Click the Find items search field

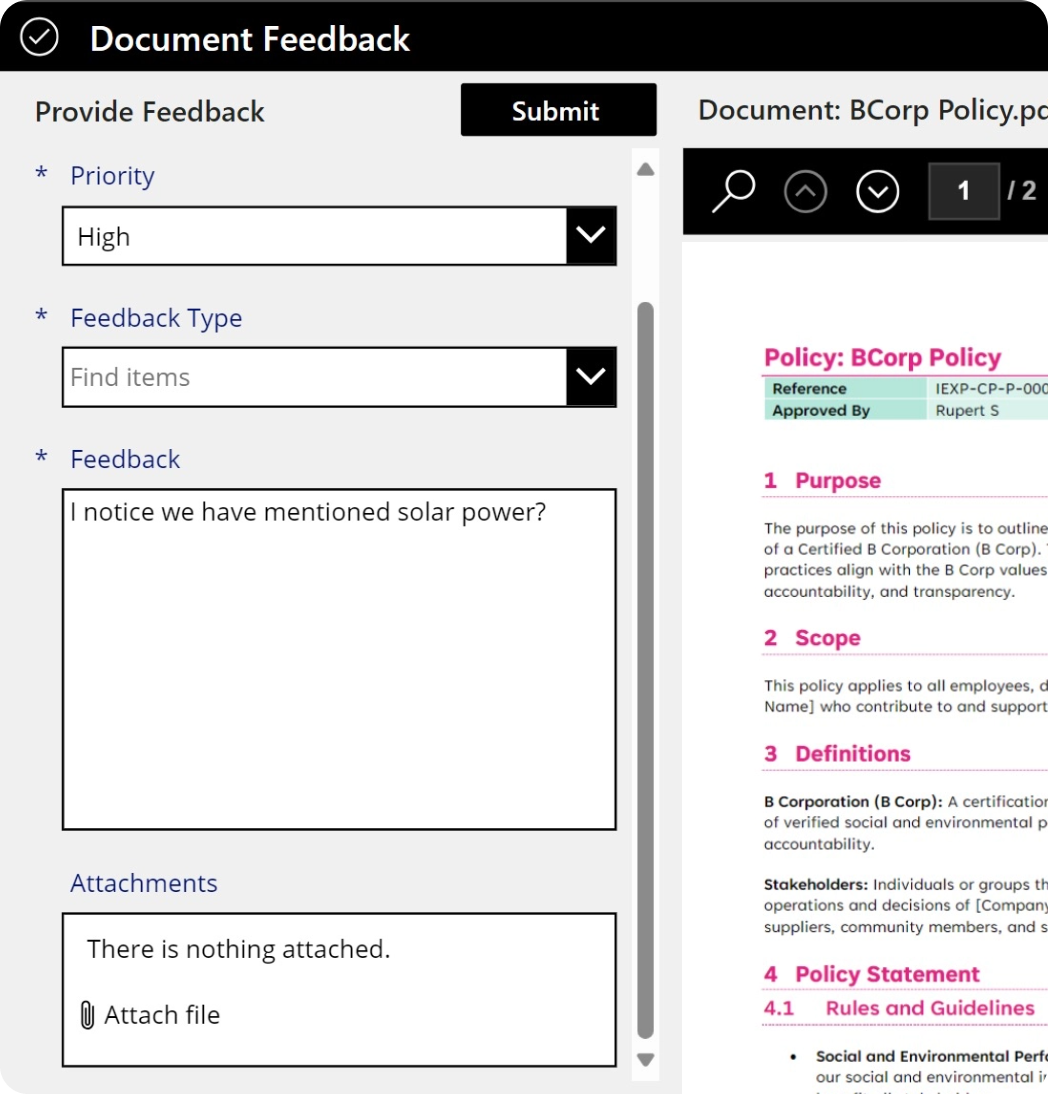(x=315, y=377)
